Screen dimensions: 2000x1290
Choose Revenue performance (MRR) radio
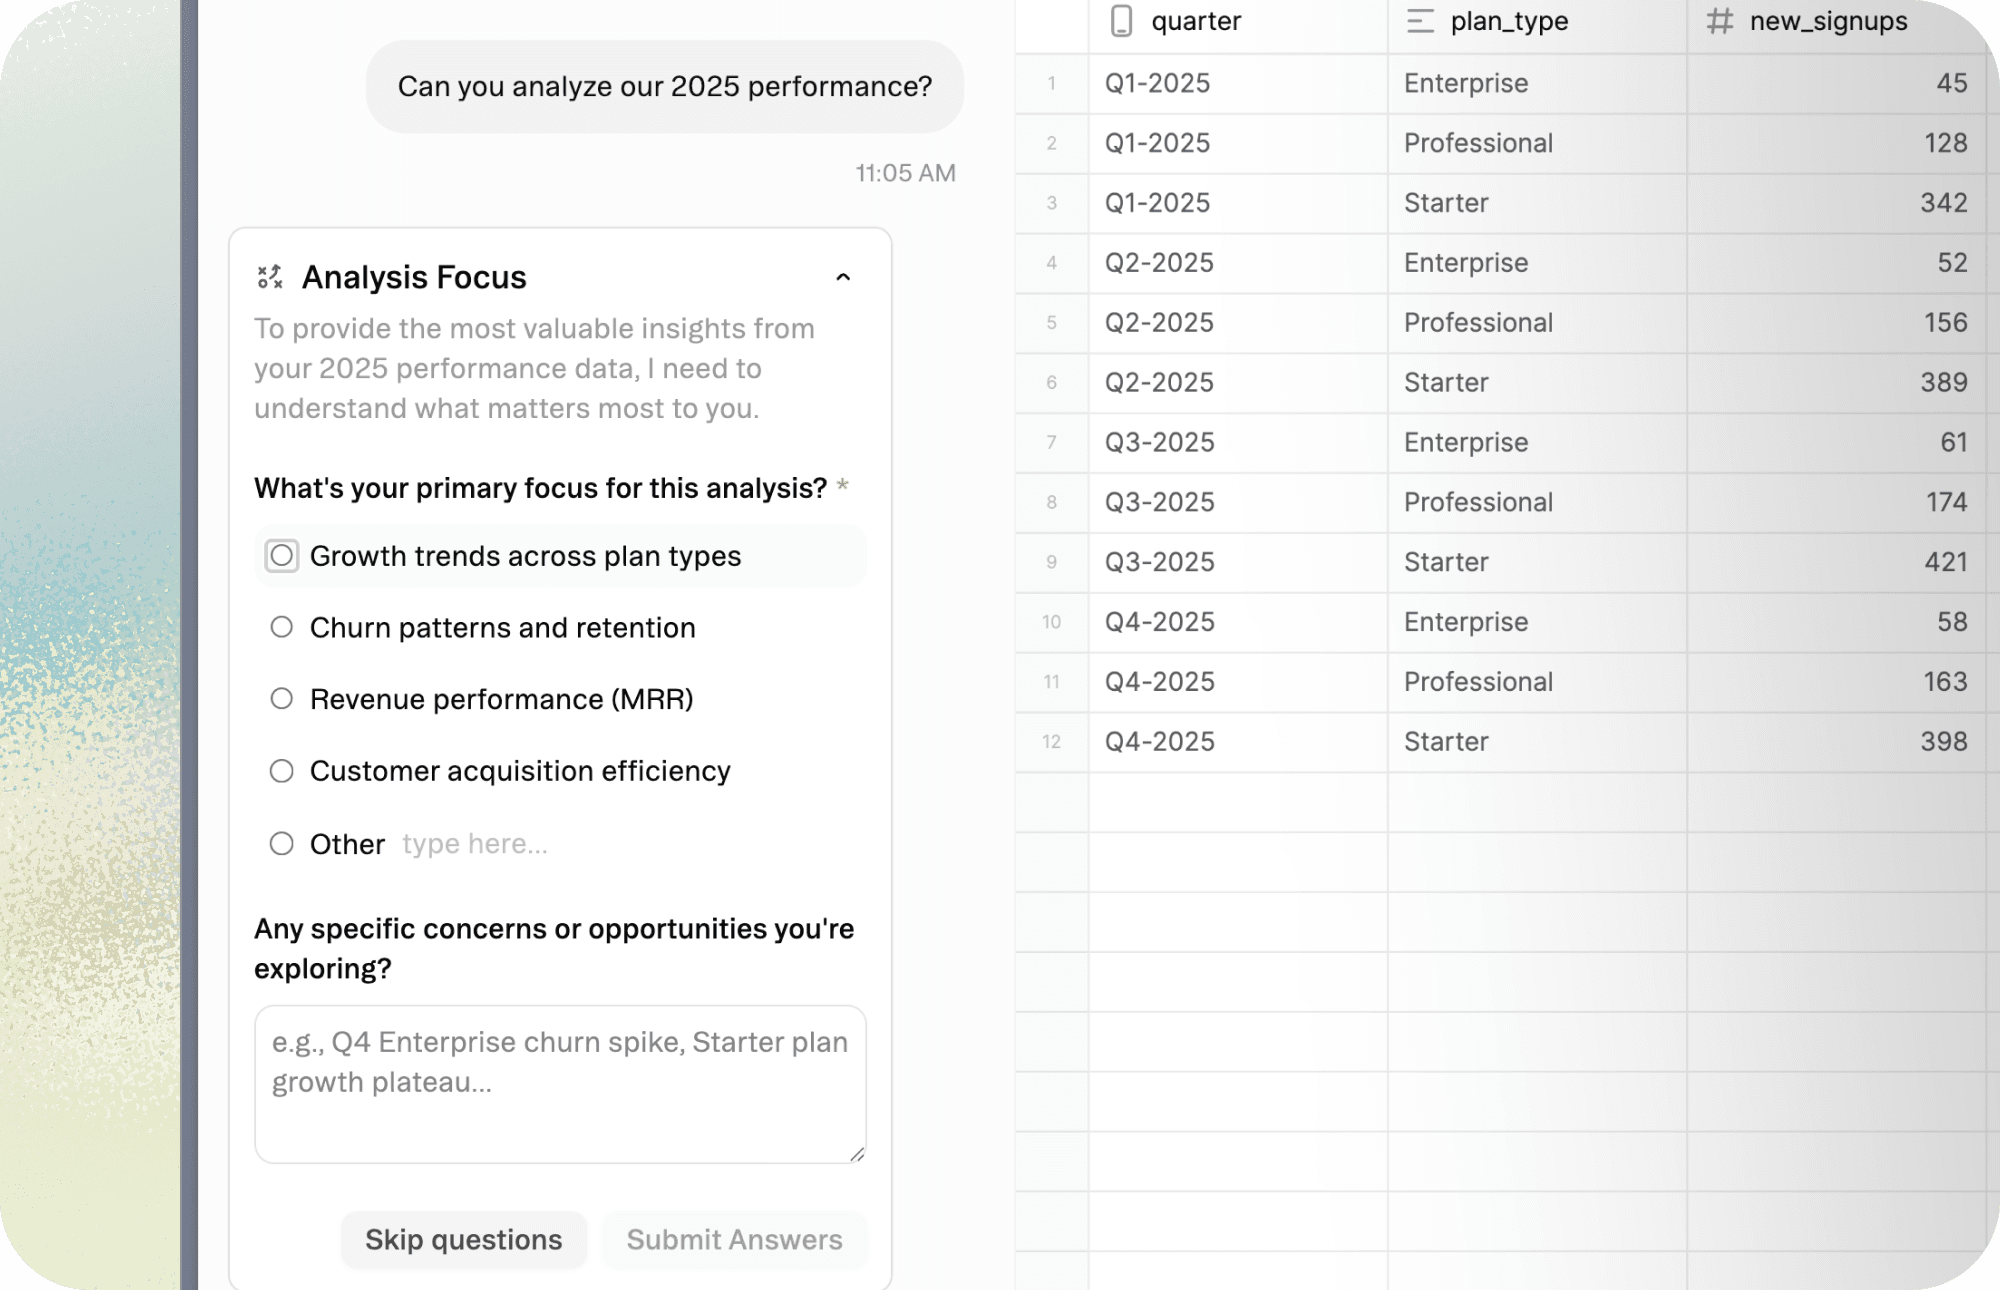(x=282, y=699)
